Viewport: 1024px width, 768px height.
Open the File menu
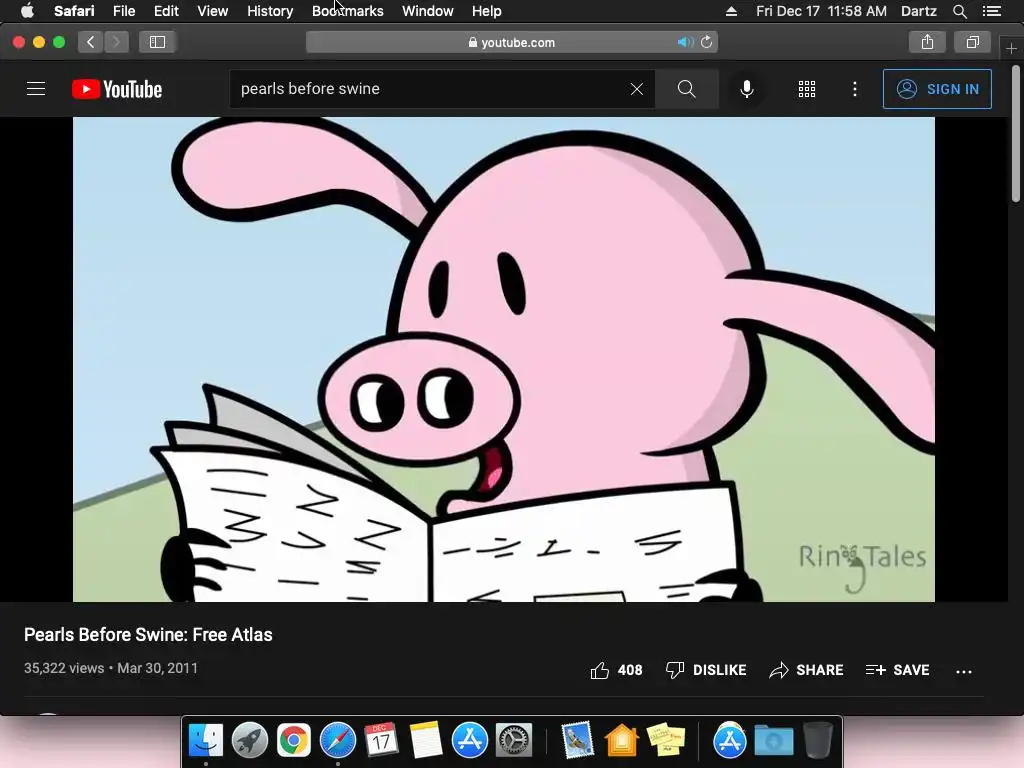point(123,11)
